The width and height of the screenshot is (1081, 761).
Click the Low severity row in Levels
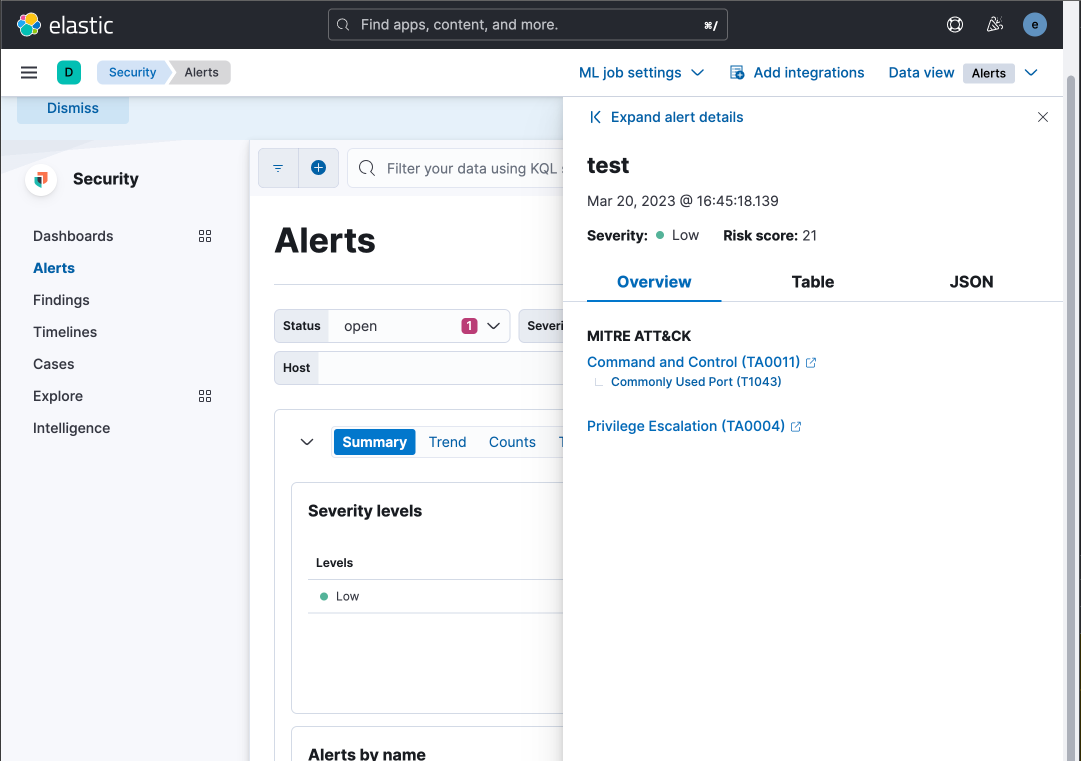click(436, 596)
